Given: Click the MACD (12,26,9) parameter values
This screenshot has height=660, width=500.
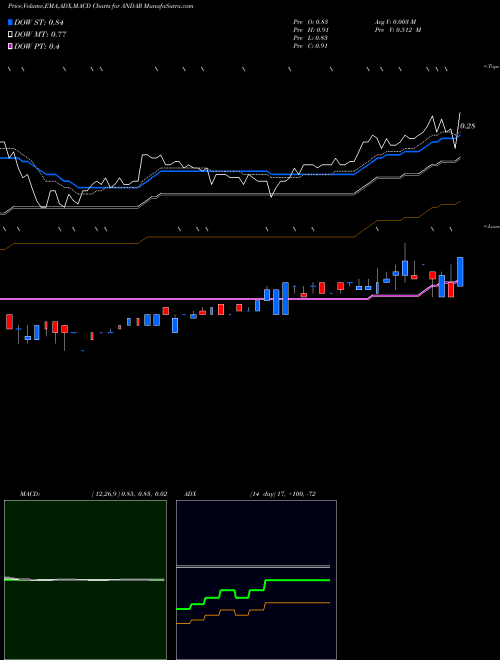Looking at the screenshot, I should click(129, 494).
